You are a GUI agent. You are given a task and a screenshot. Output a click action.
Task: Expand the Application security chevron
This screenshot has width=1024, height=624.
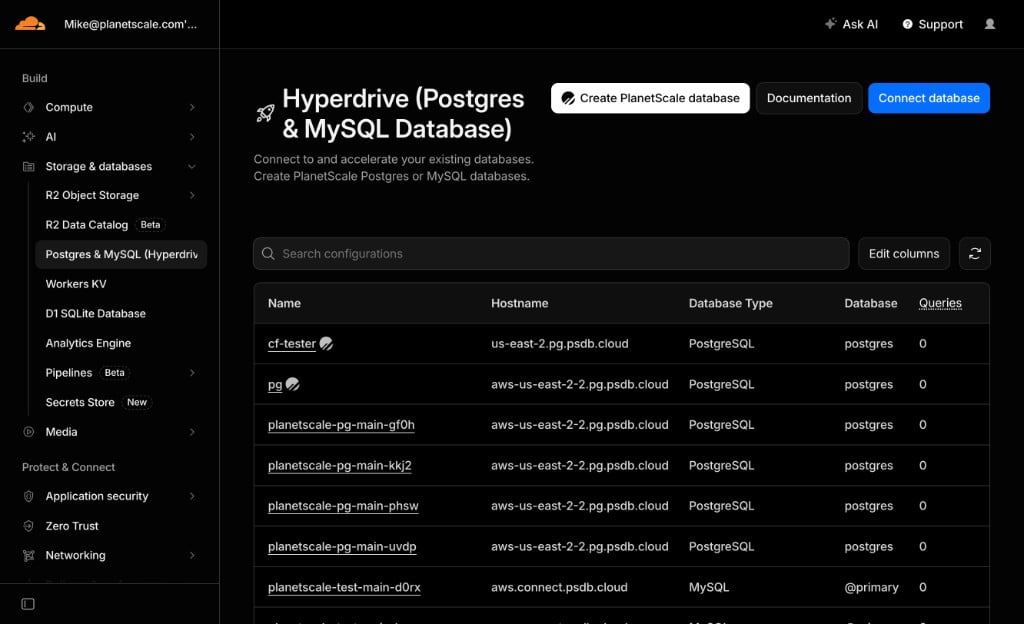[x=192, y=496]
